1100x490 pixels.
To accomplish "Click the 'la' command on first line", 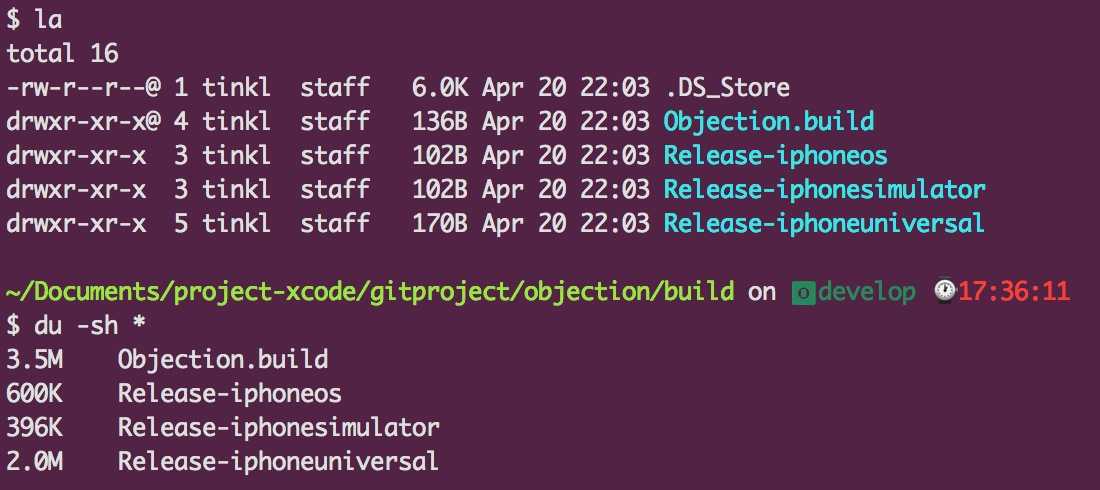I will [47, 20].
